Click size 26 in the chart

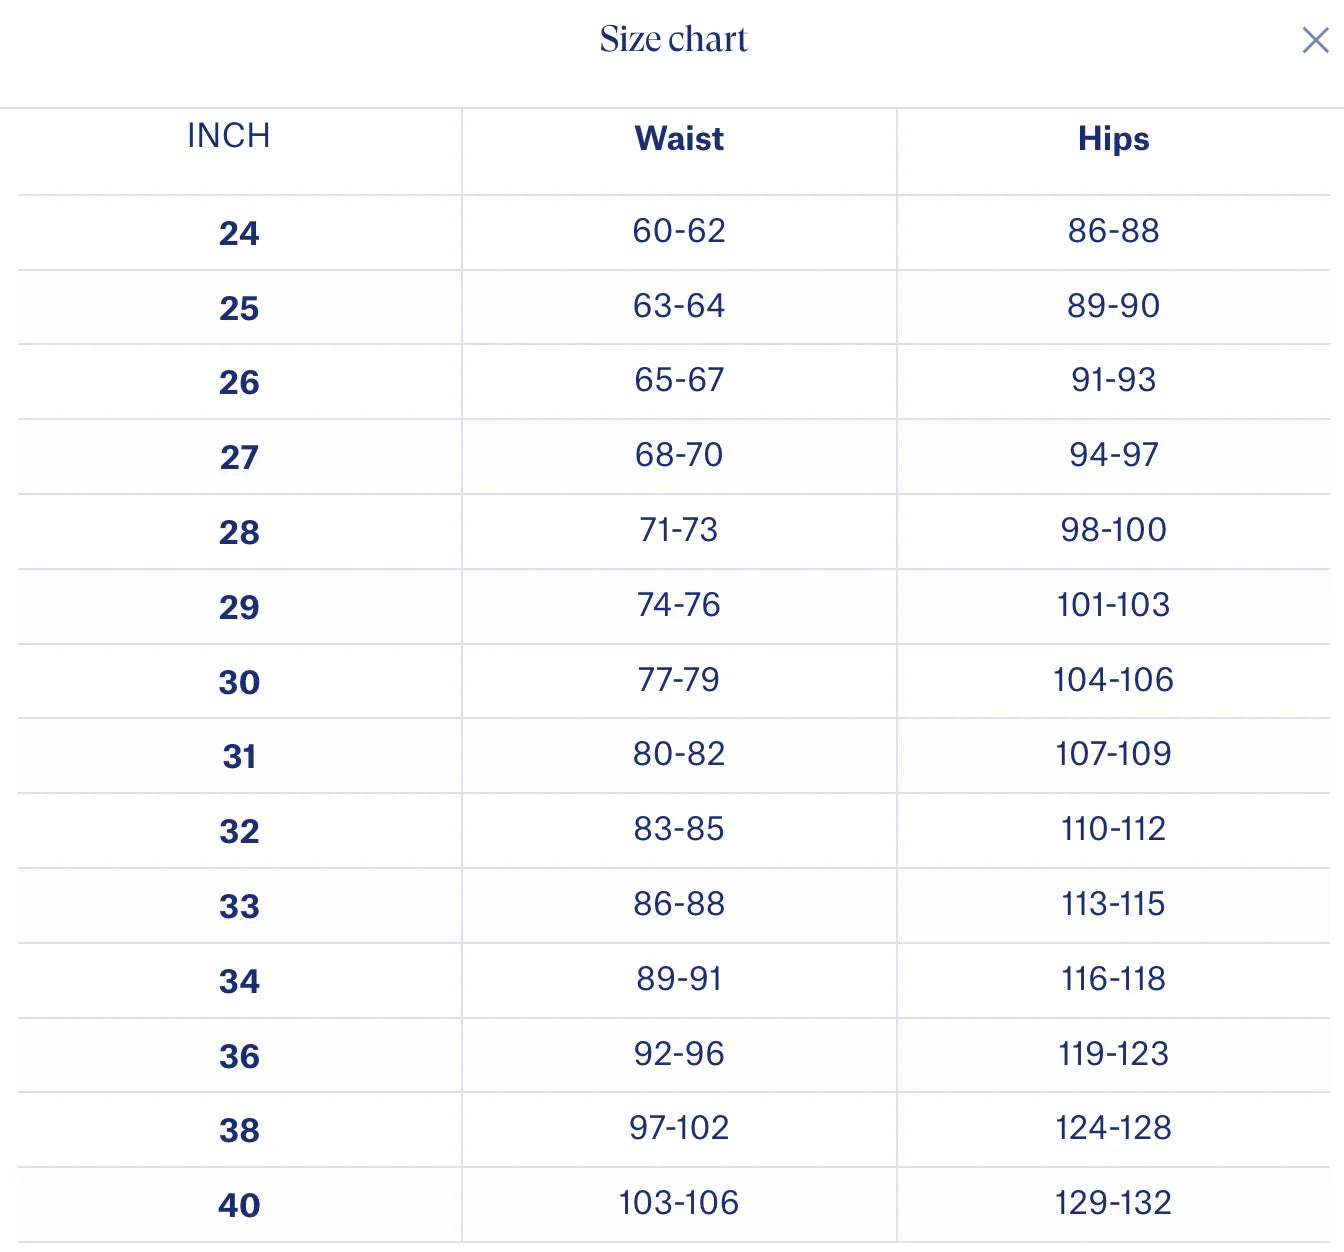tap(239, 382)
